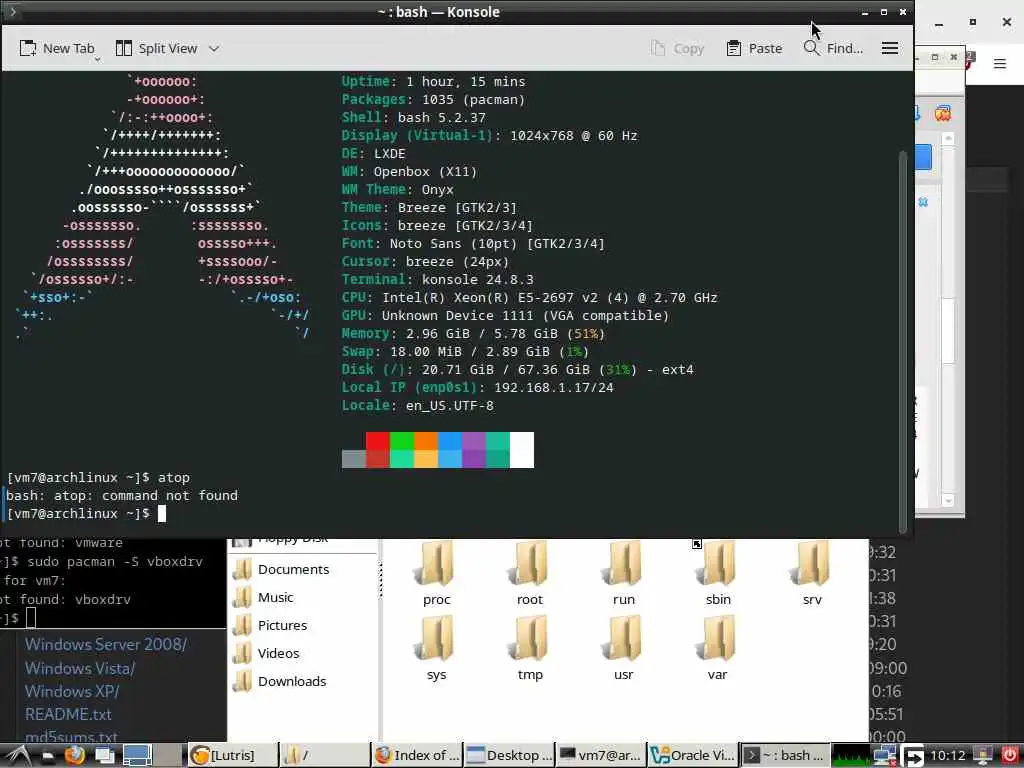Switch to the Lutris taskbar window
Viewport: 1024px width, 768px height.
(x=232, y=756)
